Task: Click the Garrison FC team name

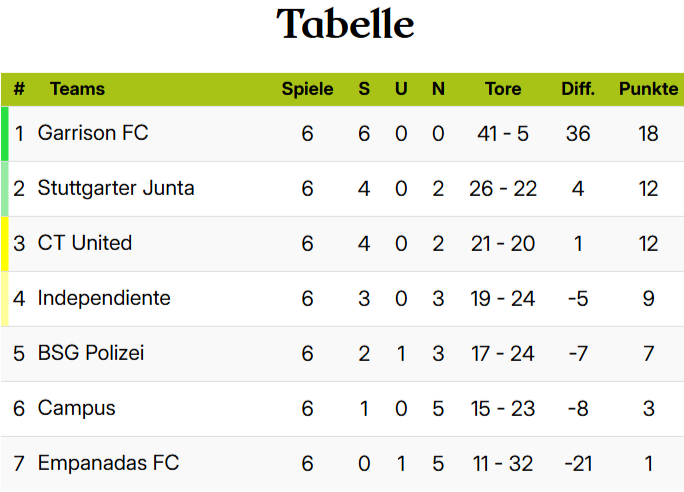Action: click(93, 133)
